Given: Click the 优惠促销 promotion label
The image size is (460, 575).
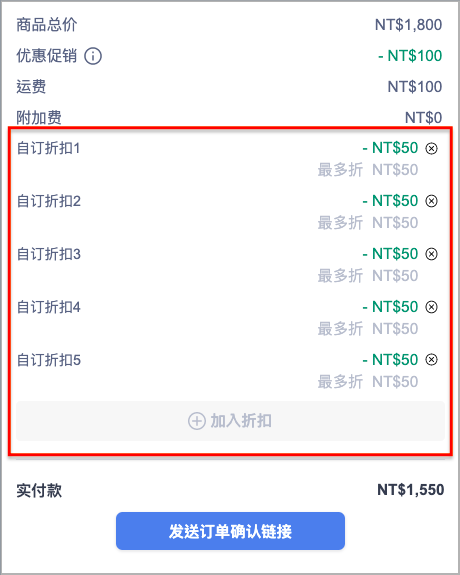Looking at the screenshot, I should pos(47,56).
